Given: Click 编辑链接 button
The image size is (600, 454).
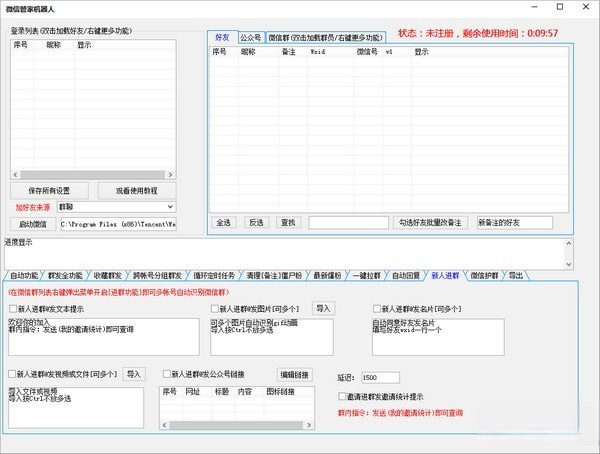Looking at the screenshot, I should click(294, 375).
